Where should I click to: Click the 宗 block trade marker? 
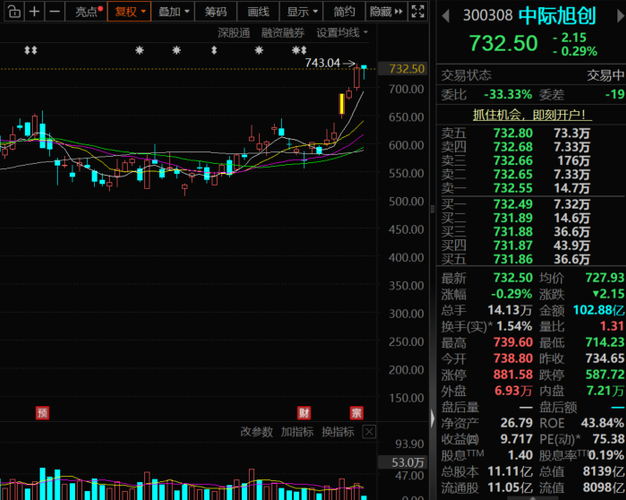tap(356, 413)
